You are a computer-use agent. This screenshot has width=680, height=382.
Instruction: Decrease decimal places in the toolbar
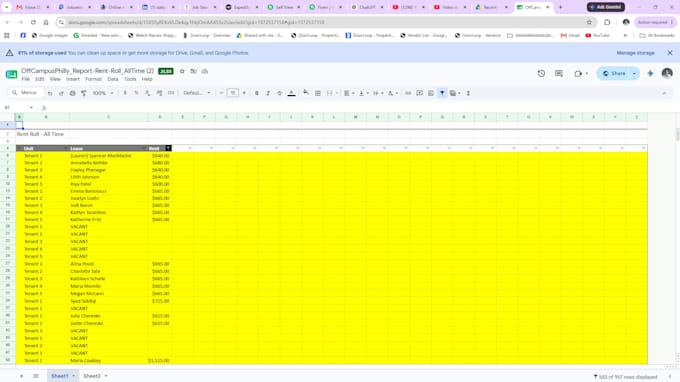147,93
